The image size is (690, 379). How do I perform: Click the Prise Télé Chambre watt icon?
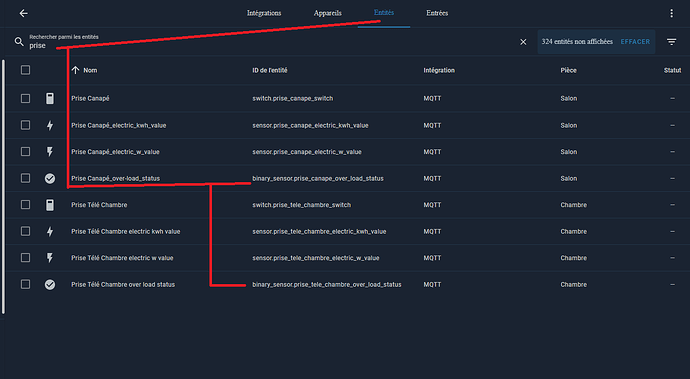tap(50, 258)
